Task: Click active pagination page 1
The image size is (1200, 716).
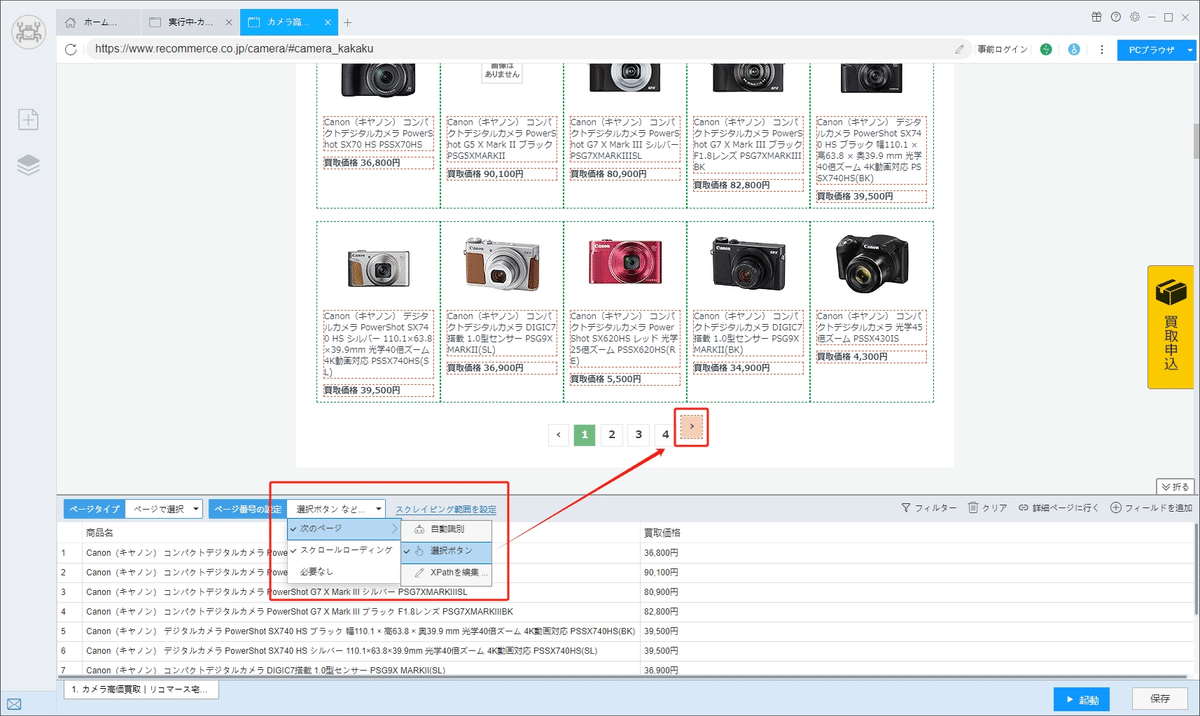Action: click(585, 434)
